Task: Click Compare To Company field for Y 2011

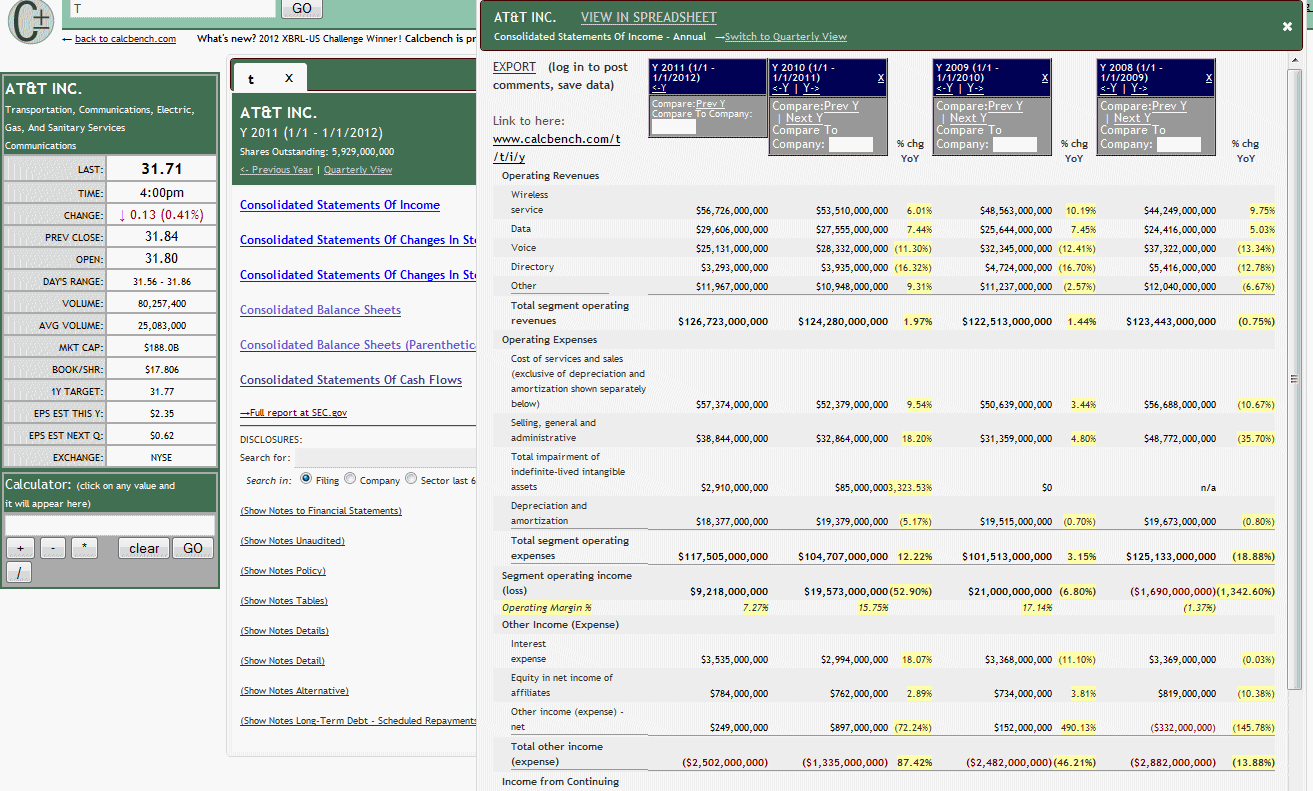Action: click(x=673, y=126)
